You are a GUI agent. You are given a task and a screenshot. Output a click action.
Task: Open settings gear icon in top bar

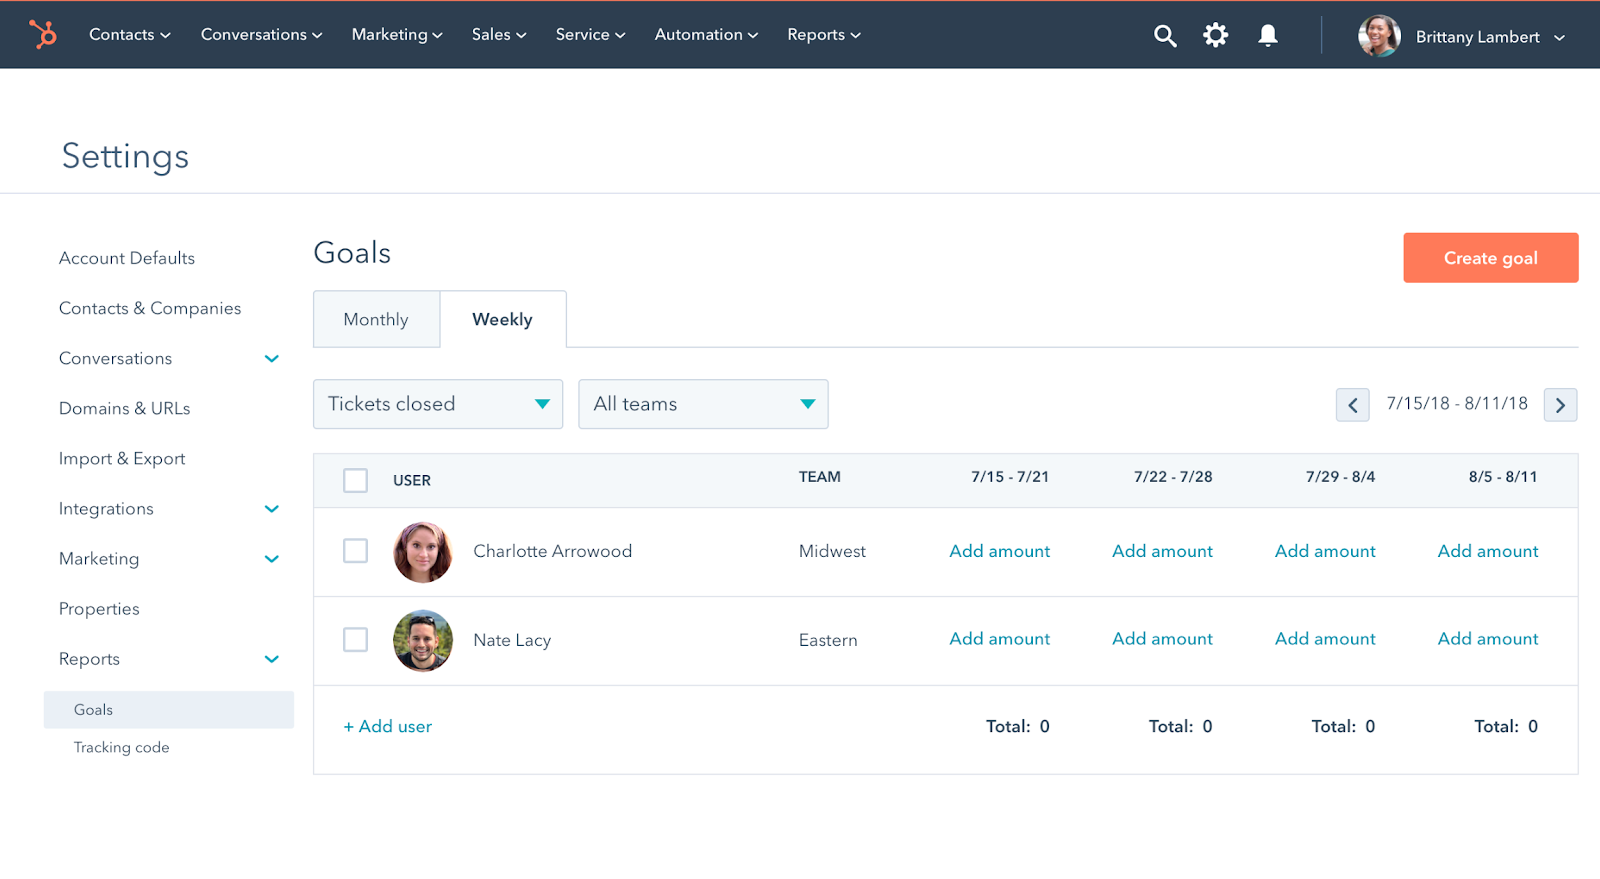tap(1215, 36)
